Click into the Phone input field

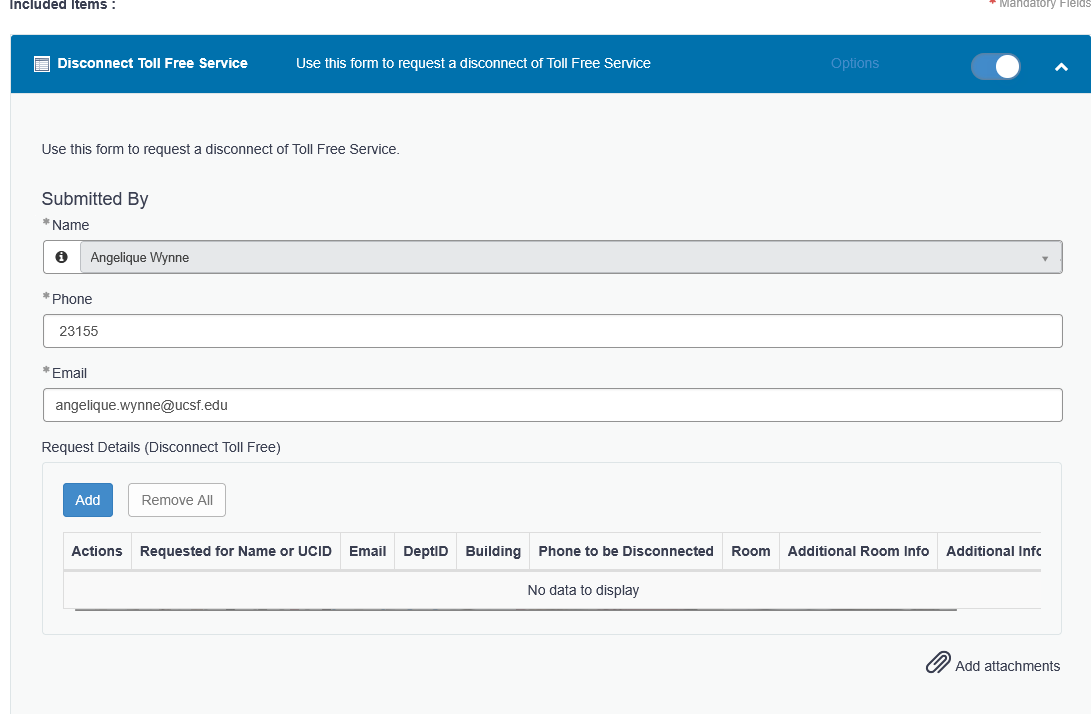click(x=552, y=331)
